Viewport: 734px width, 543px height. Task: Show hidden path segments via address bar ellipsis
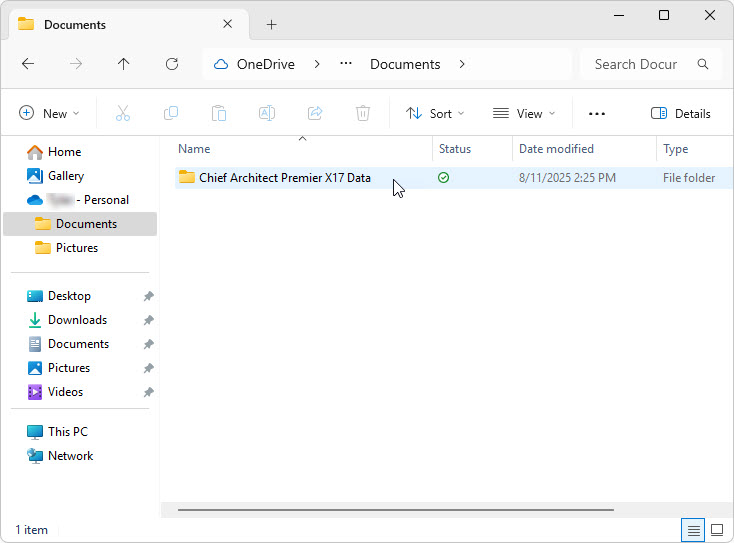click(x=346, y=64)
